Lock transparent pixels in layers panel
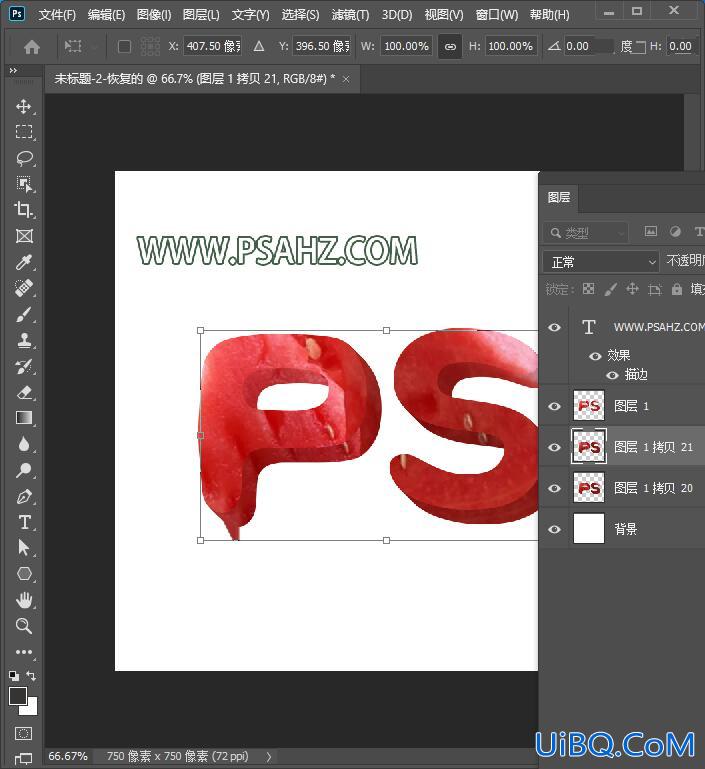 [588, 289]
